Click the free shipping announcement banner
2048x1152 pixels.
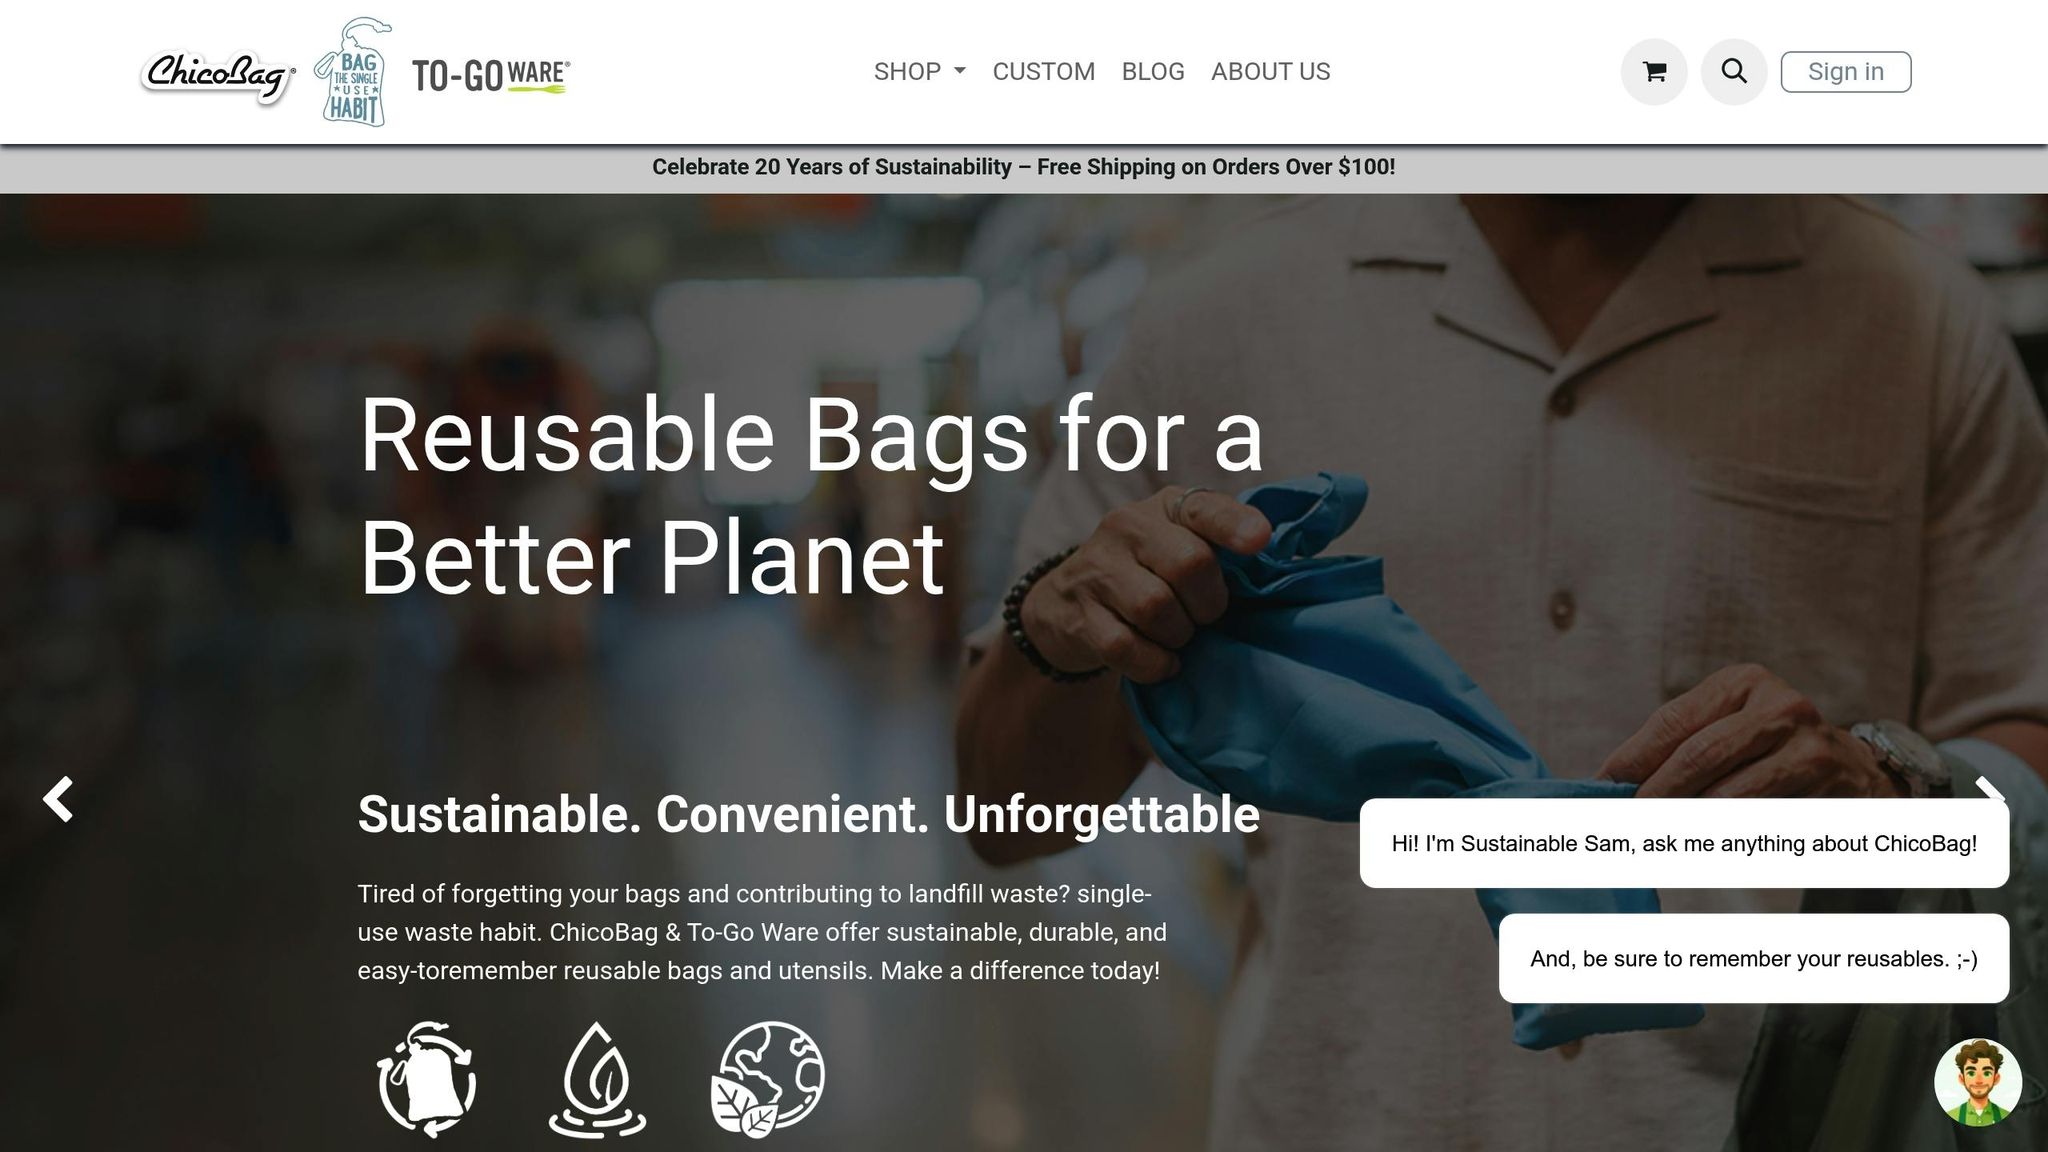pyautogui.click(x=1024, y=168)
